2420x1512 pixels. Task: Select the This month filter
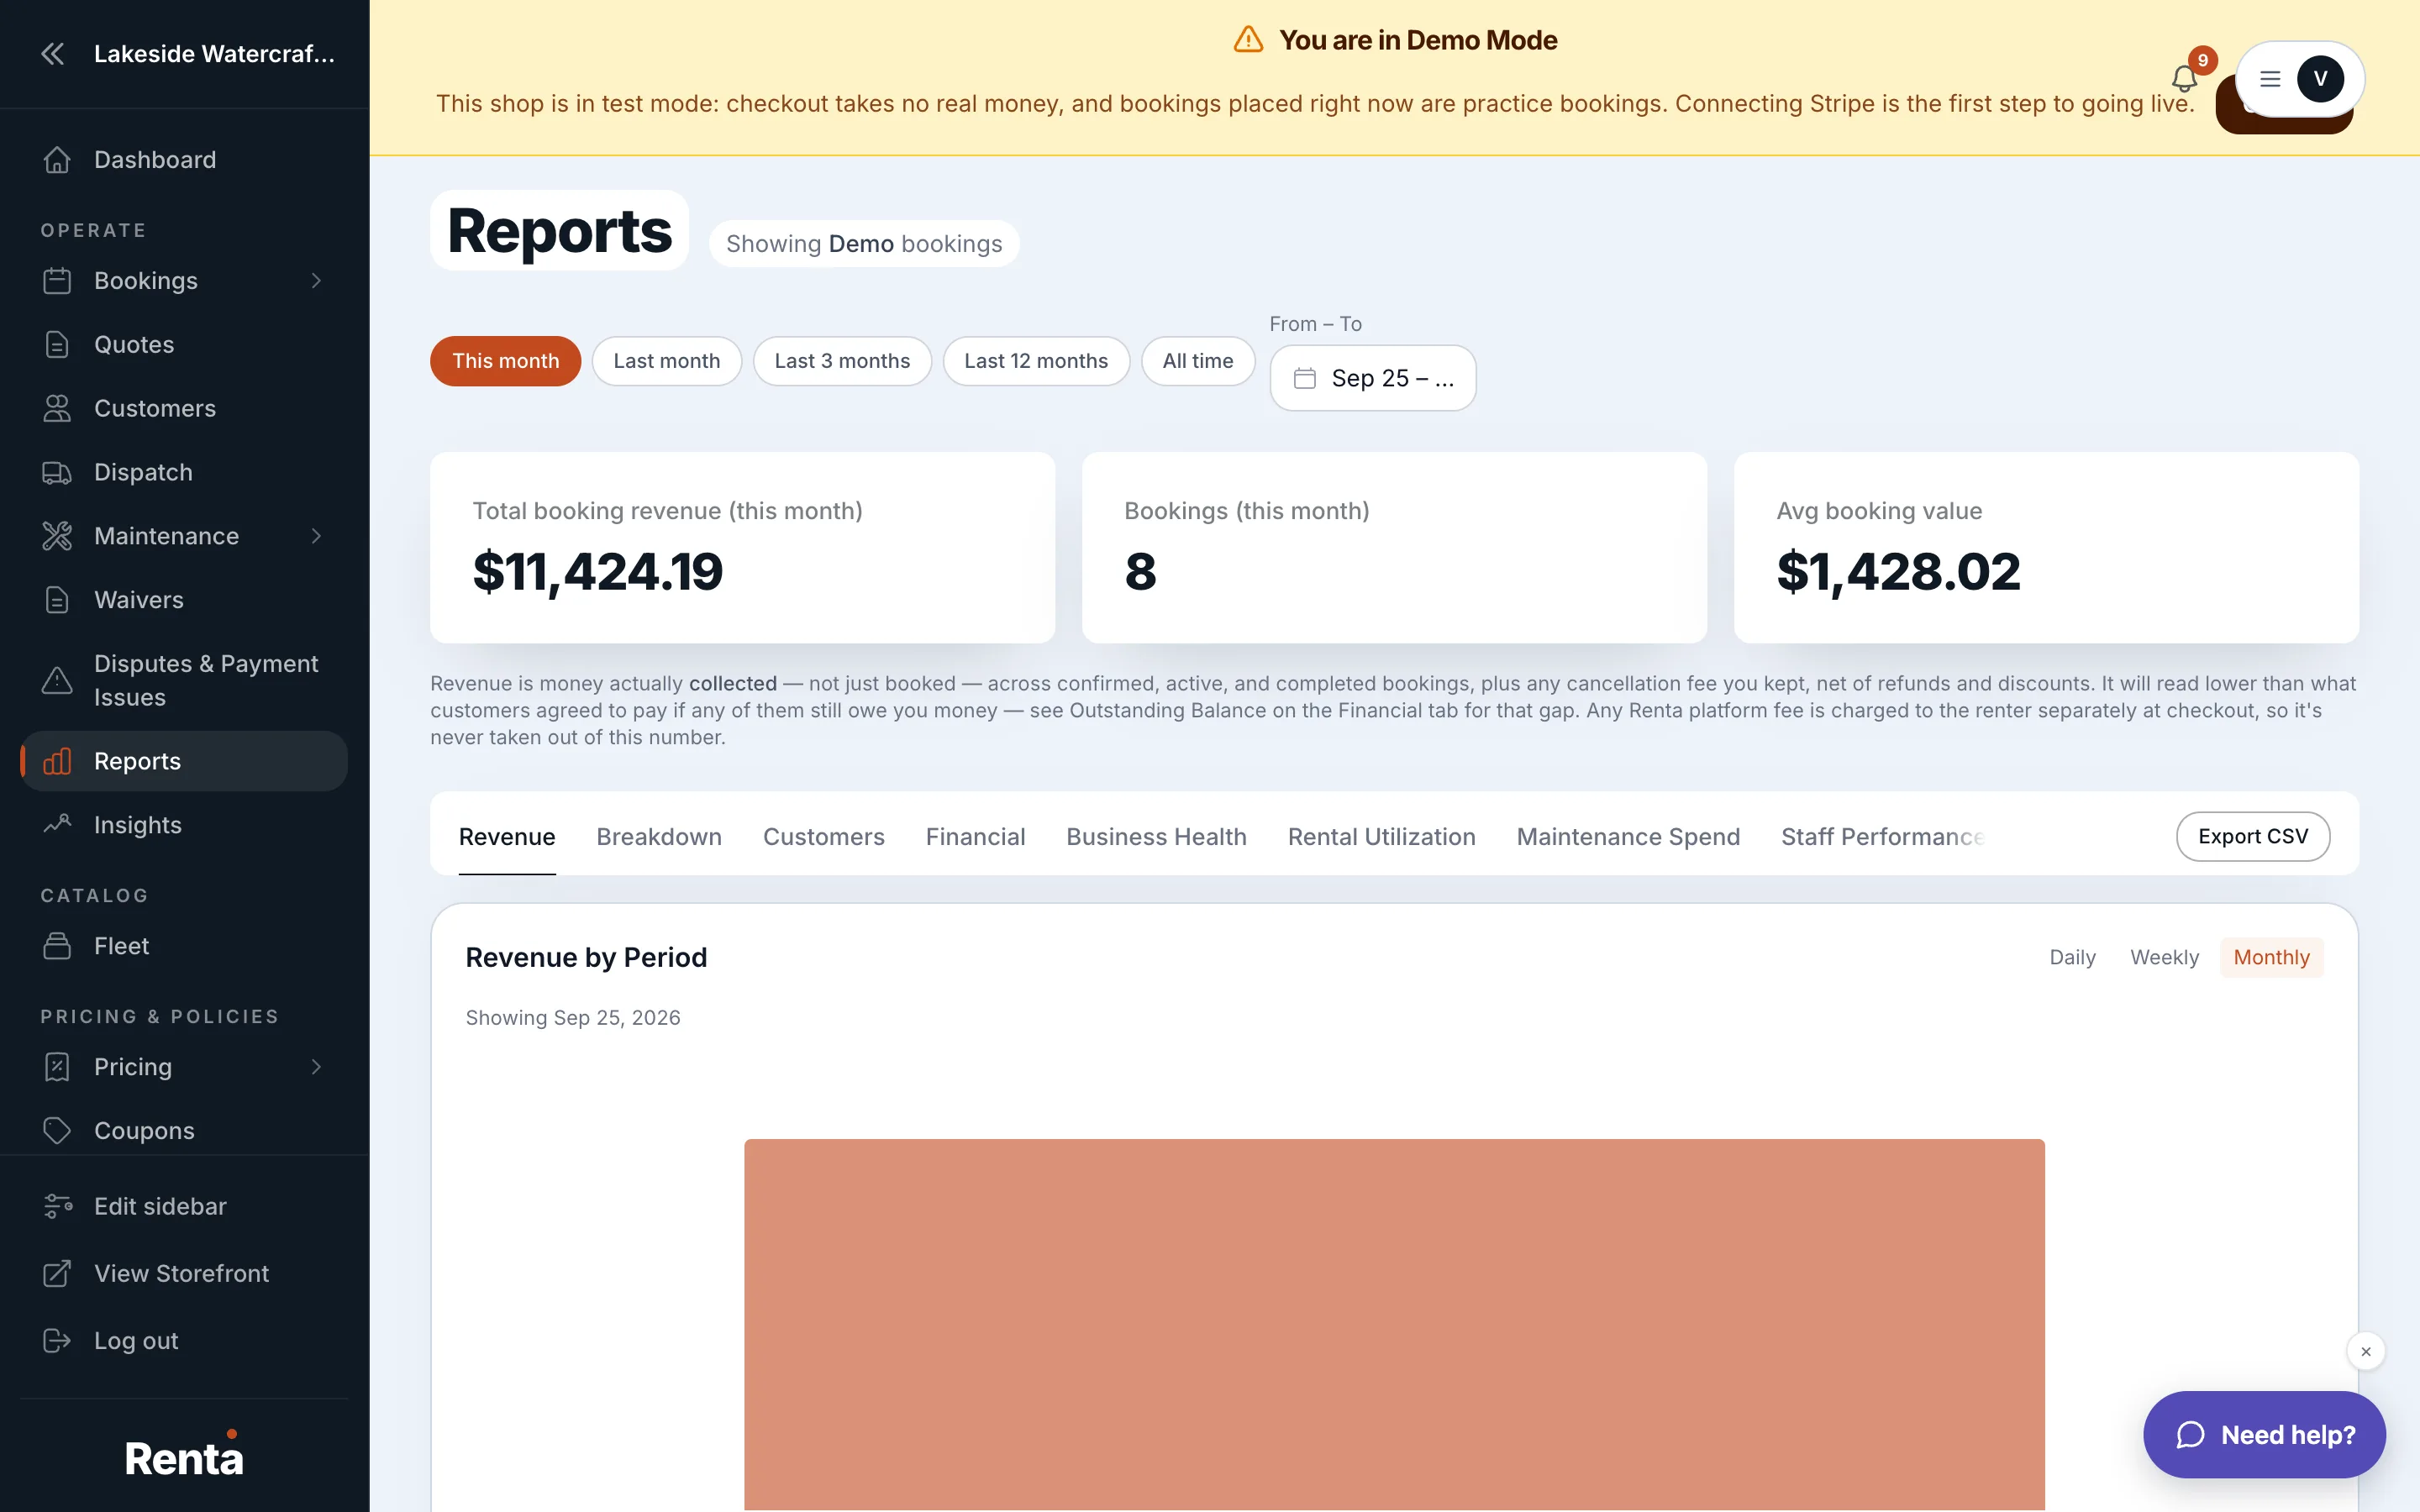505,361
